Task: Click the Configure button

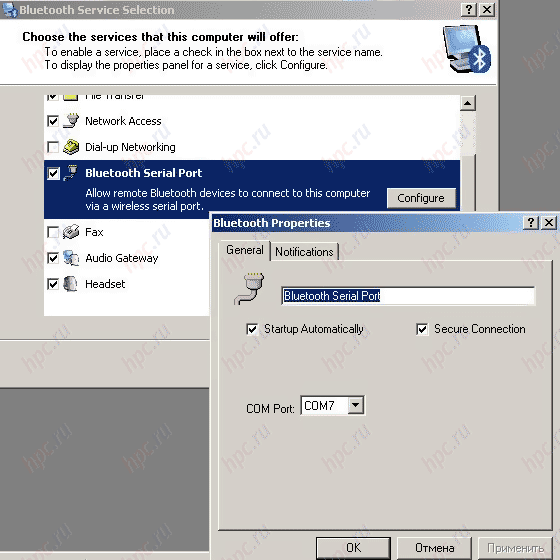Action: 421,198
